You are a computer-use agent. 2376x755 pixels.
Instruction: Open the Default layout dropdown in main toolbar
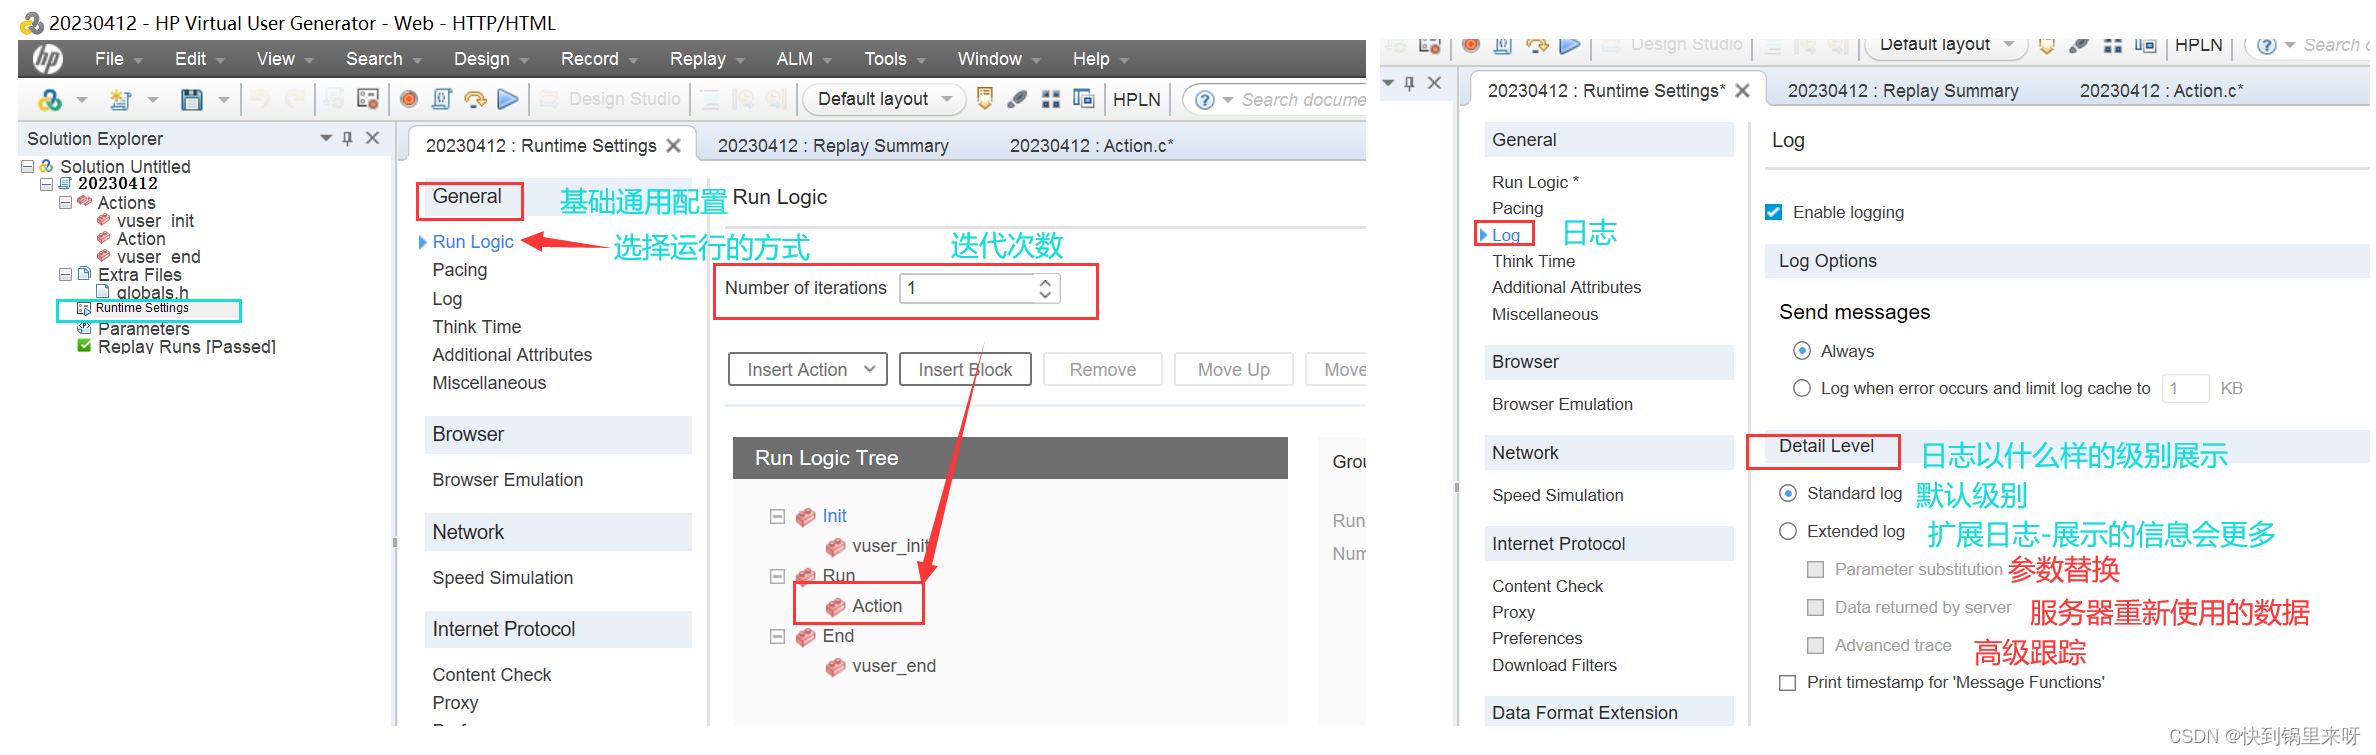(x=885, y=99)
